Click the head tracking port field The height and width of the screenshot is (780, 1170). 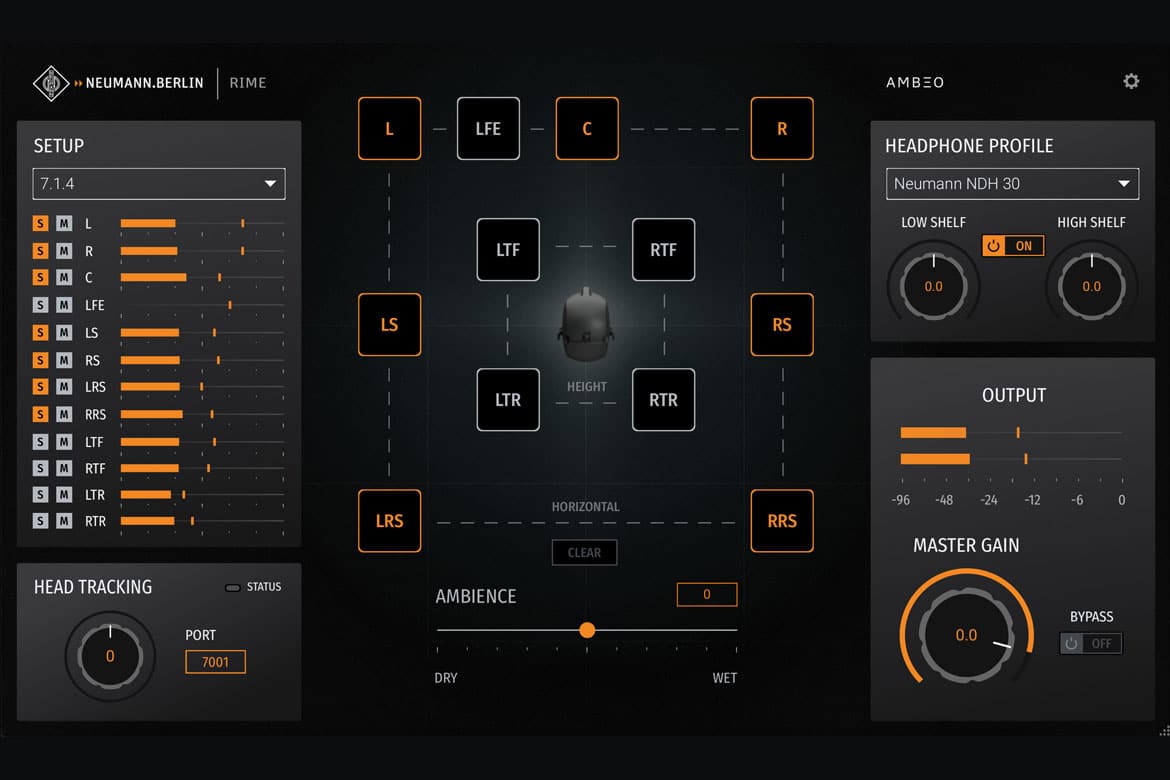[x=215, y=662]
